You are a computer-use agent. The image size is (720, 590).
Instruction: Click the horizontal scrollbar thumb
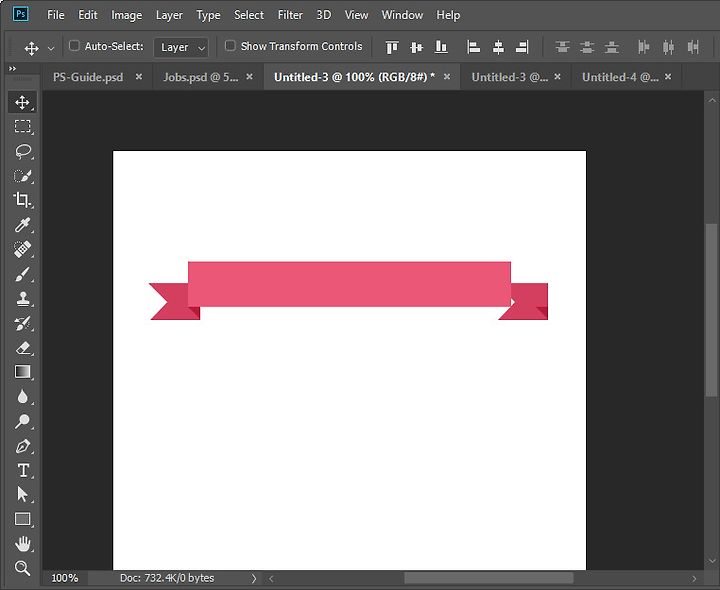pyautogui.click(x=488, y=578)
